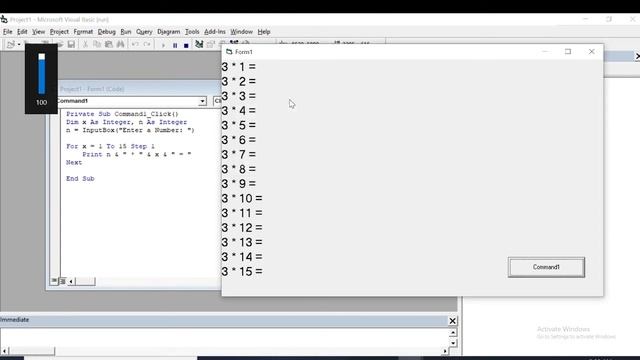This screenshot has height=360, width=640.
Task: Open the Diagram menu
Action: (x=169, y=32)
